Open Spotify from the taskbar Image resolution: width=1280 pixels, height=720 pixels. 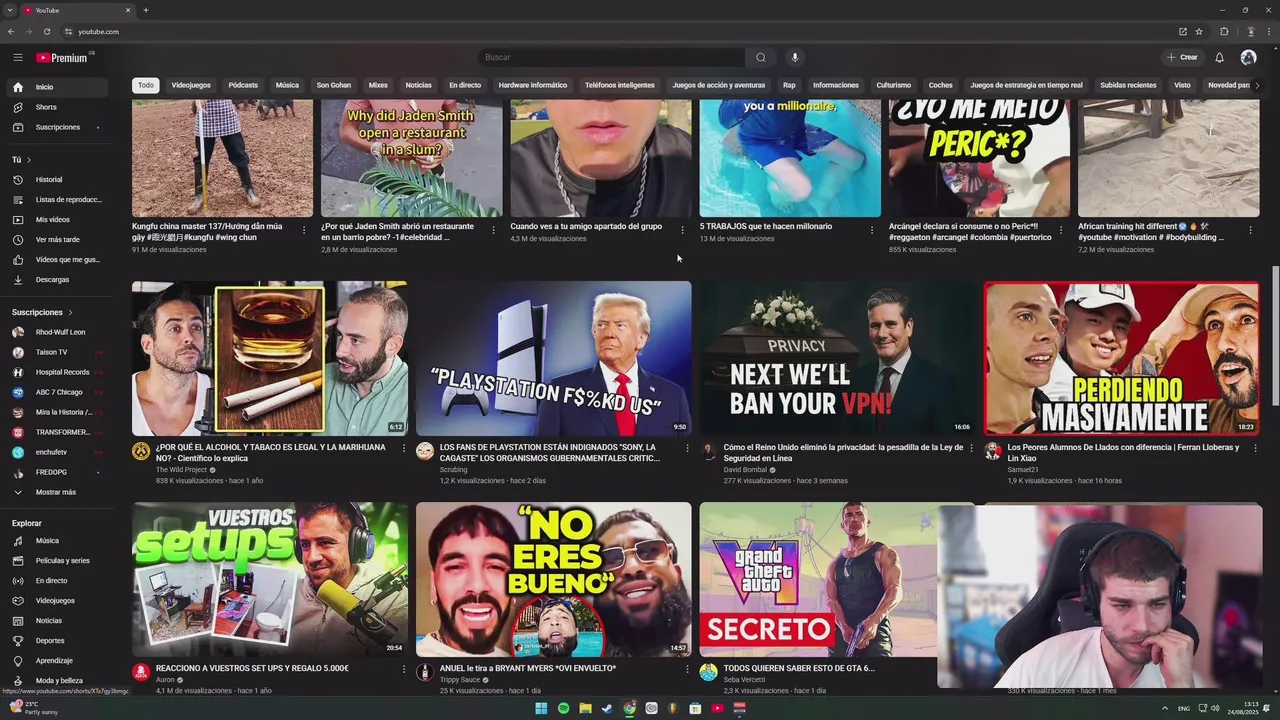(563, 708)
